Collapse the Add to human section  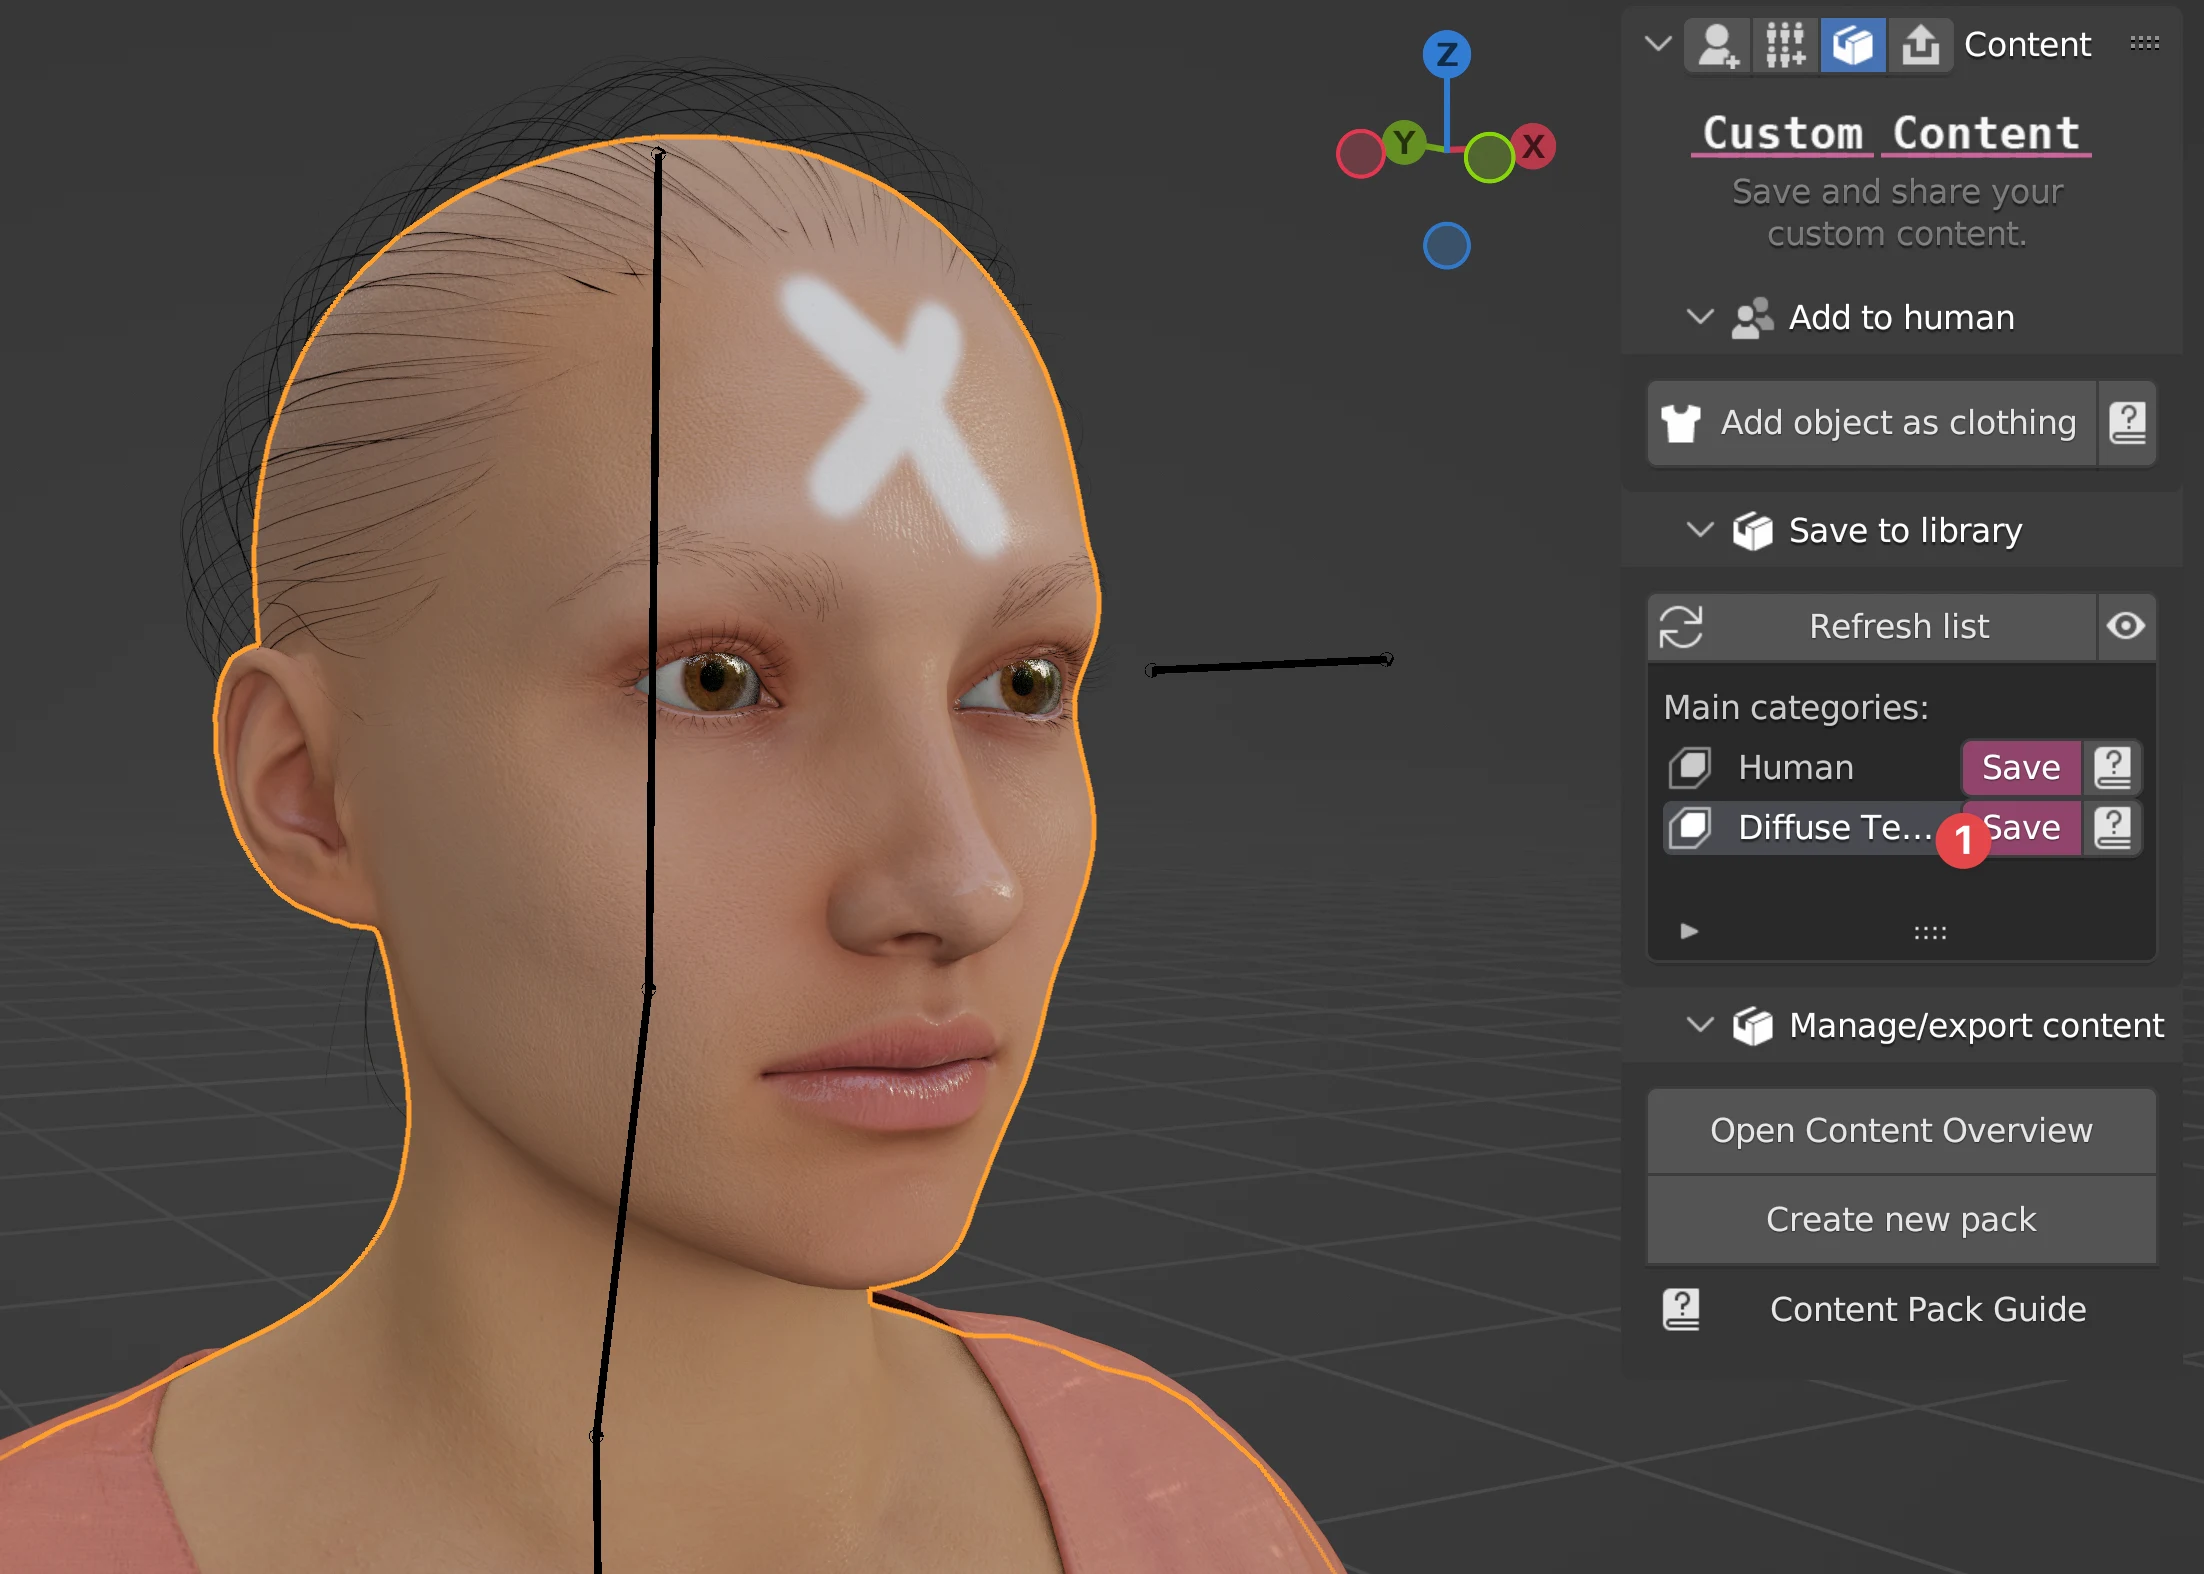click(1700, 317)
